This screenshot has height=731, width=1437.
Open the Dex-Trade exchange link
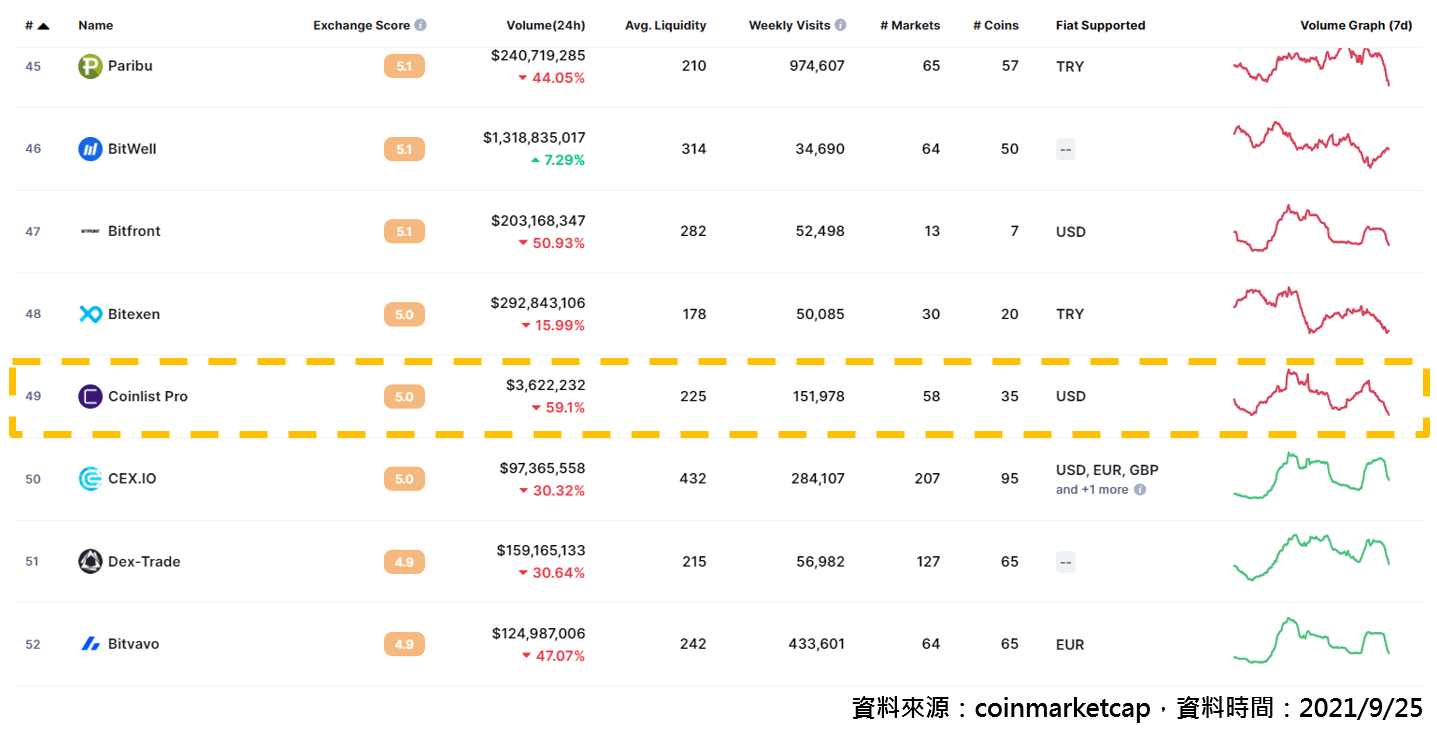coord(144,561)
